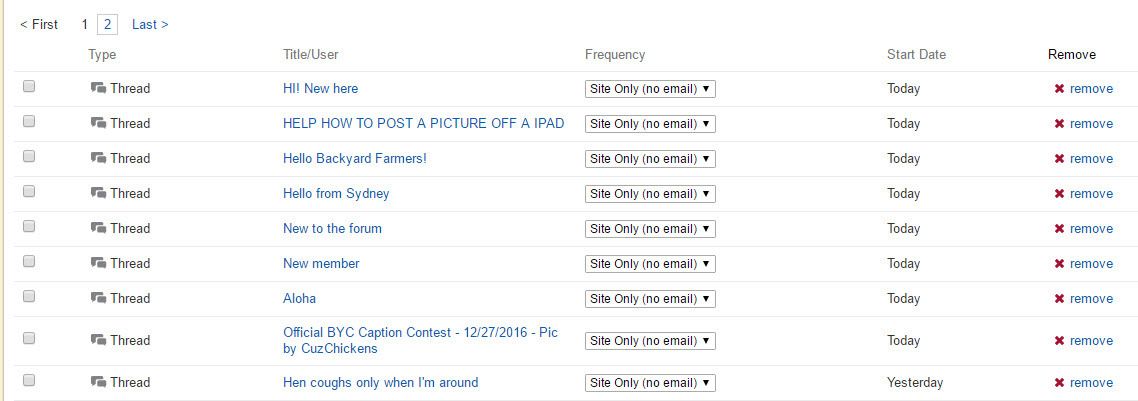Click the 'Remove' column header
This screenshot has width=1138, height=401.
pos(1071,55)
